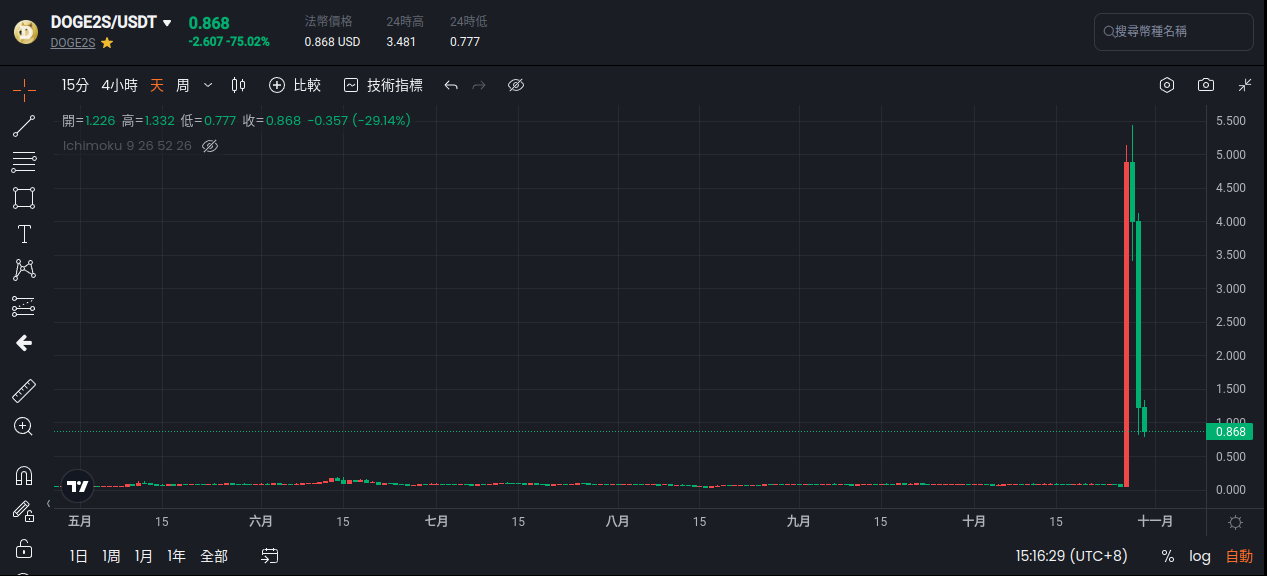Open technical indicators (技術指標)
1267x576 pixels.
(x=383, y=85)
